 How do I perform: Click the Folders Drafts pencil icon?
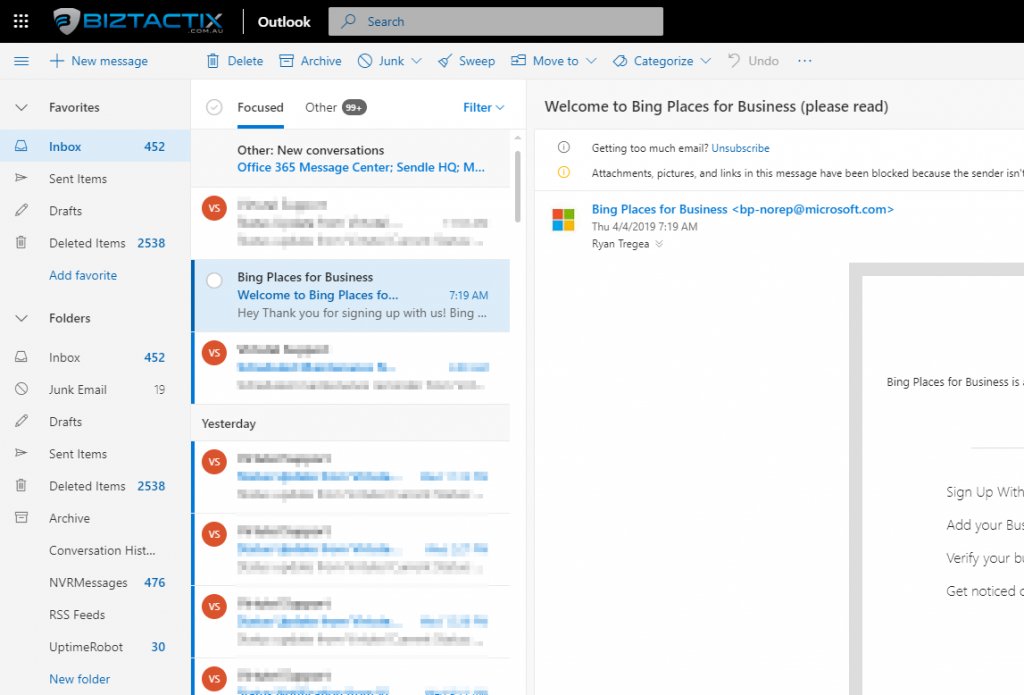(22, 421)
